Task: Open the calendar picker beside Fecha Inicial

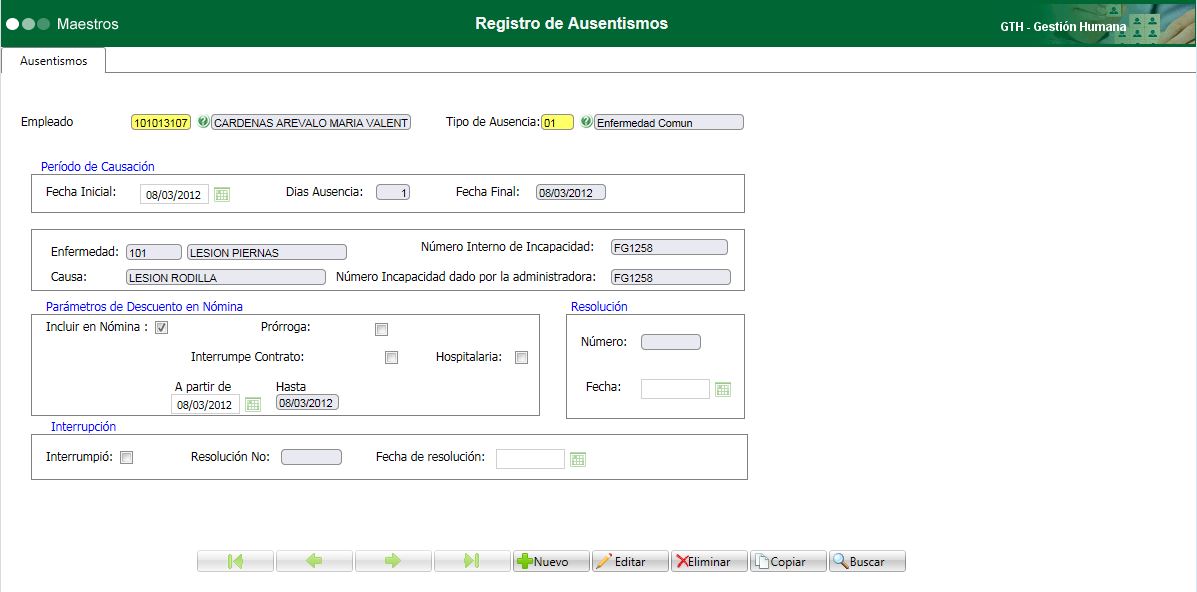Action: click(222, 194)
